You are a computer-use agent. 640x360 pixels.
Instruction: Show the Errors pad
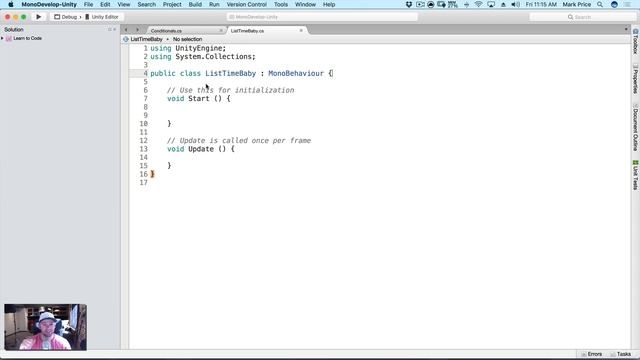591,354
